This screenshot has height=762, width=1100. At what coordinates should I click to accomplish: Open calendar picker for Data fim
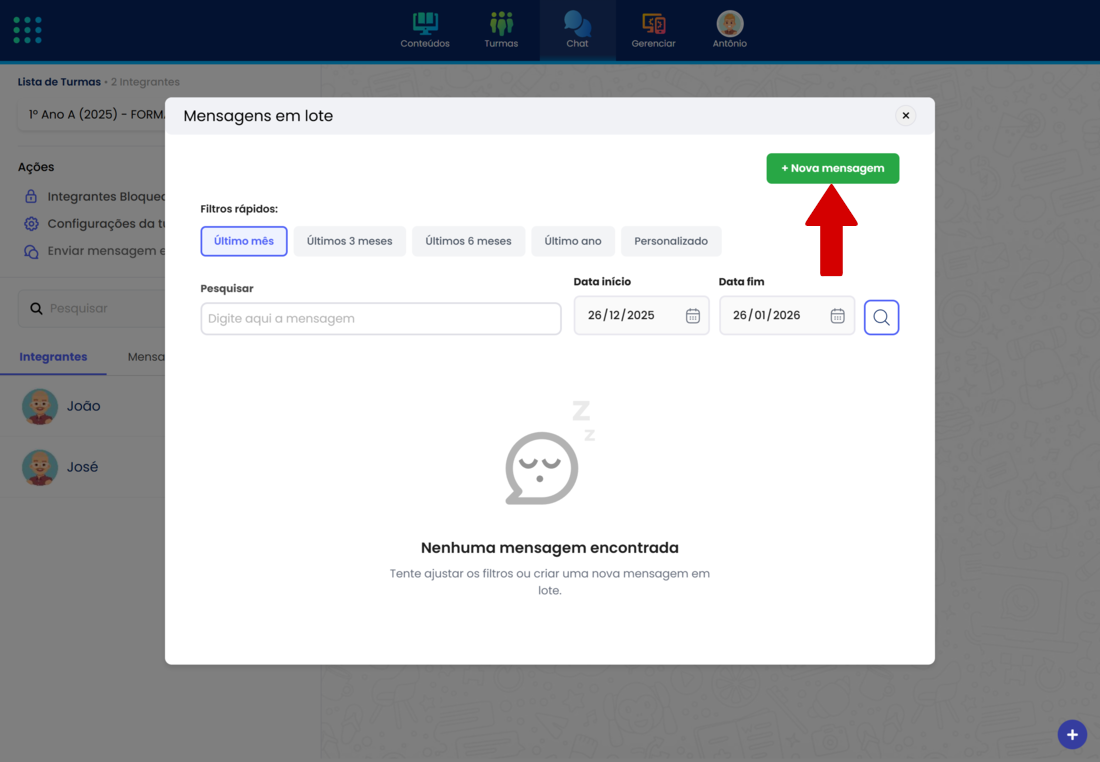tap(838, 316)
